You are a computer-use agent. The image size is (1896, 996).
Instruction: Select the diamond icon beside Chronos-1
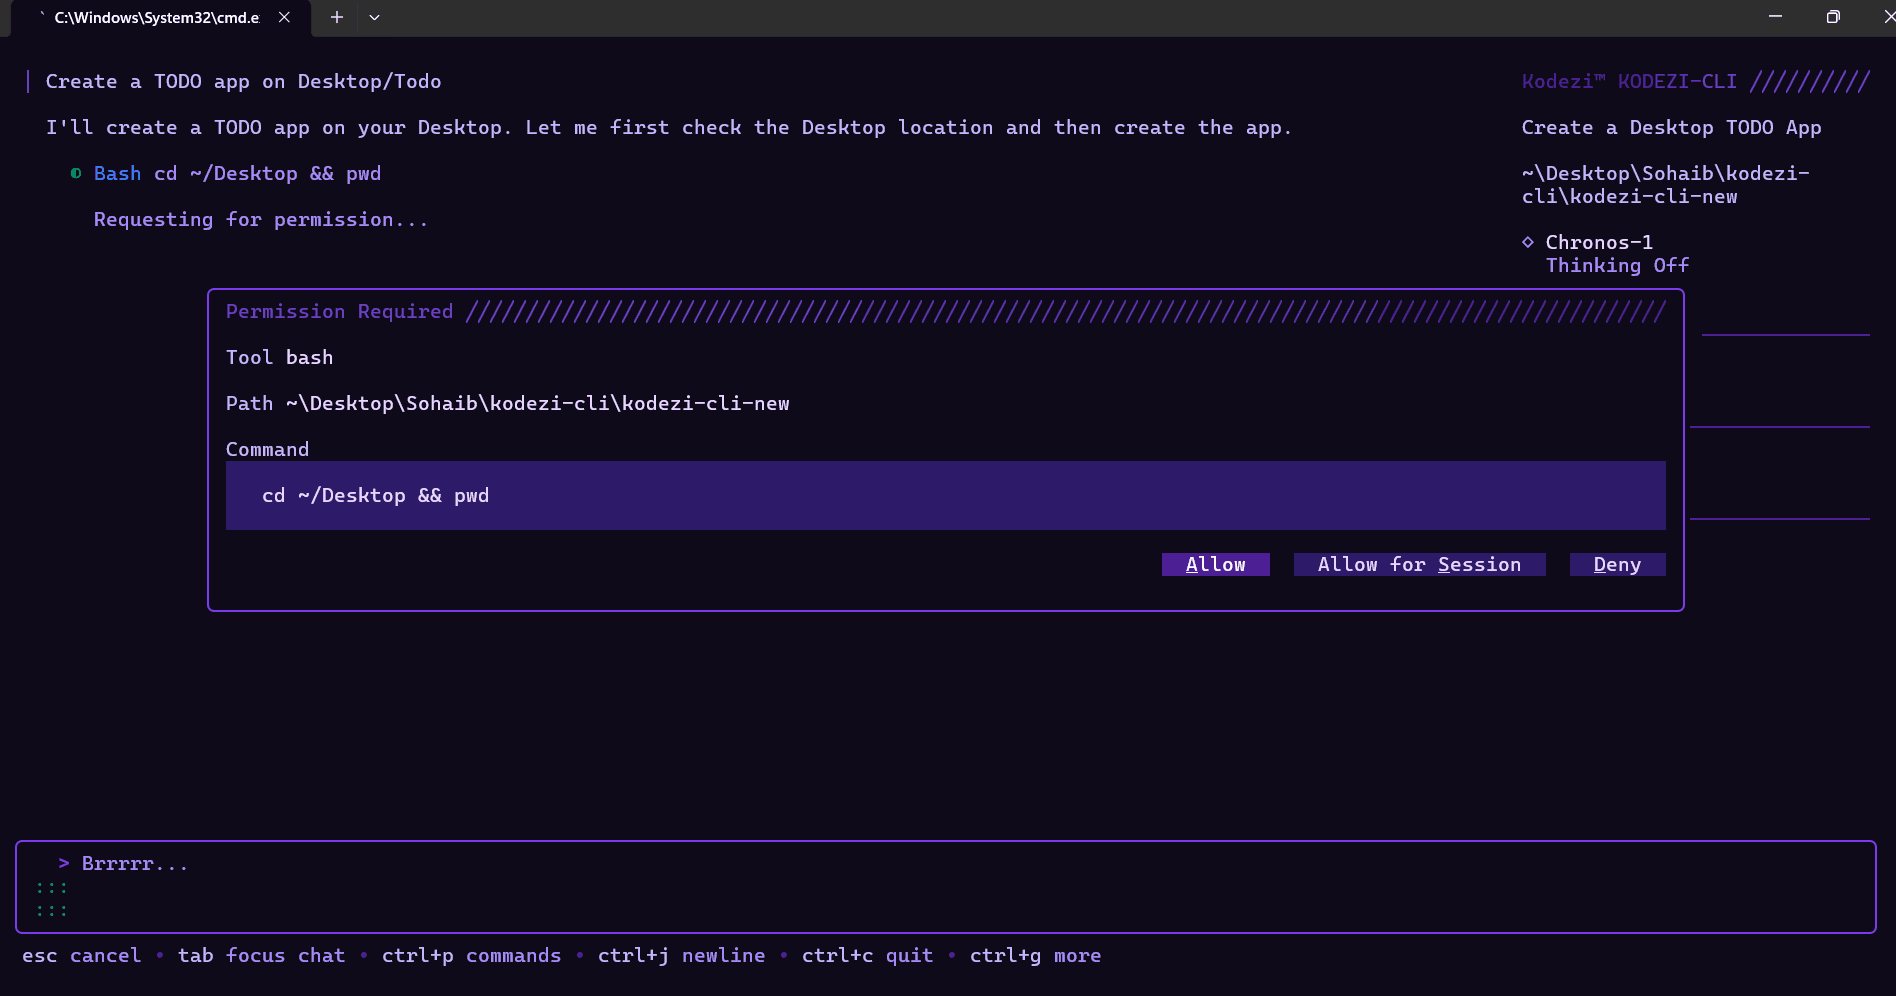click(x=1528, y=242)
